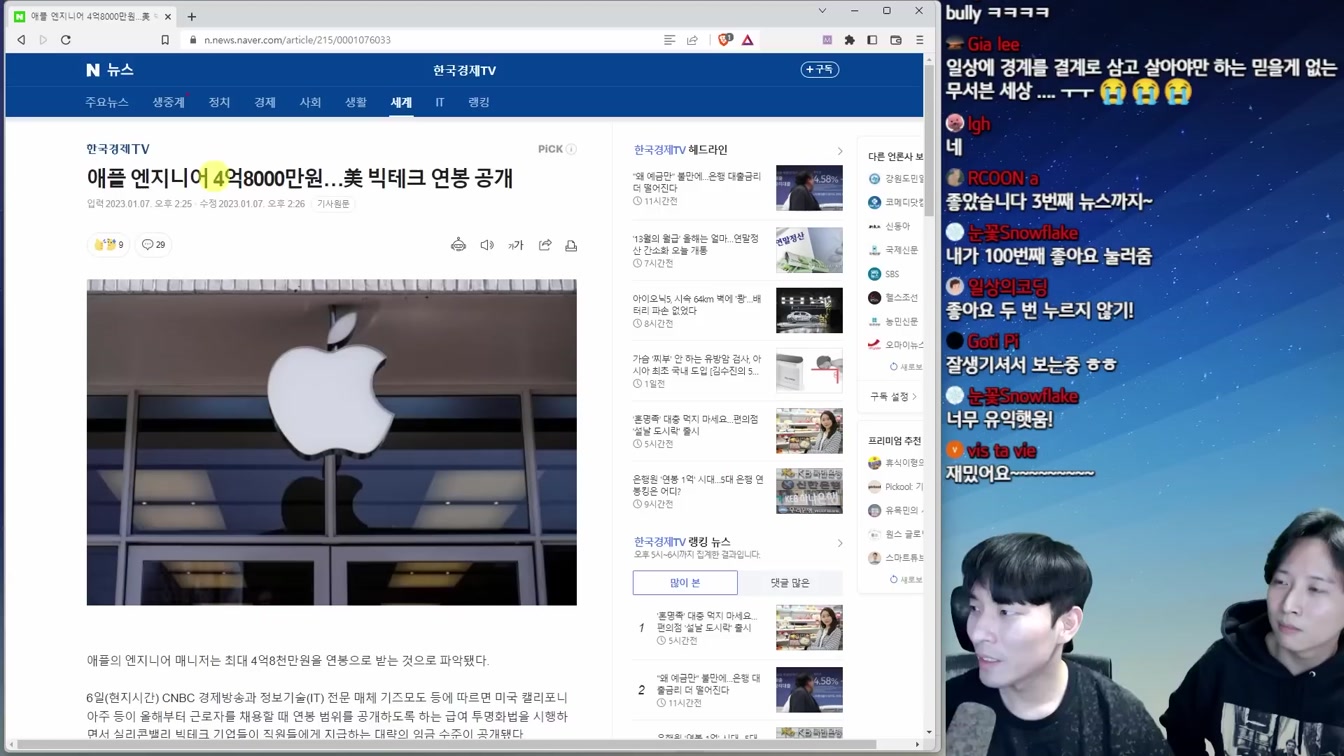Share the article using share icon
The image size is (1344, 756).
(545, 245)
